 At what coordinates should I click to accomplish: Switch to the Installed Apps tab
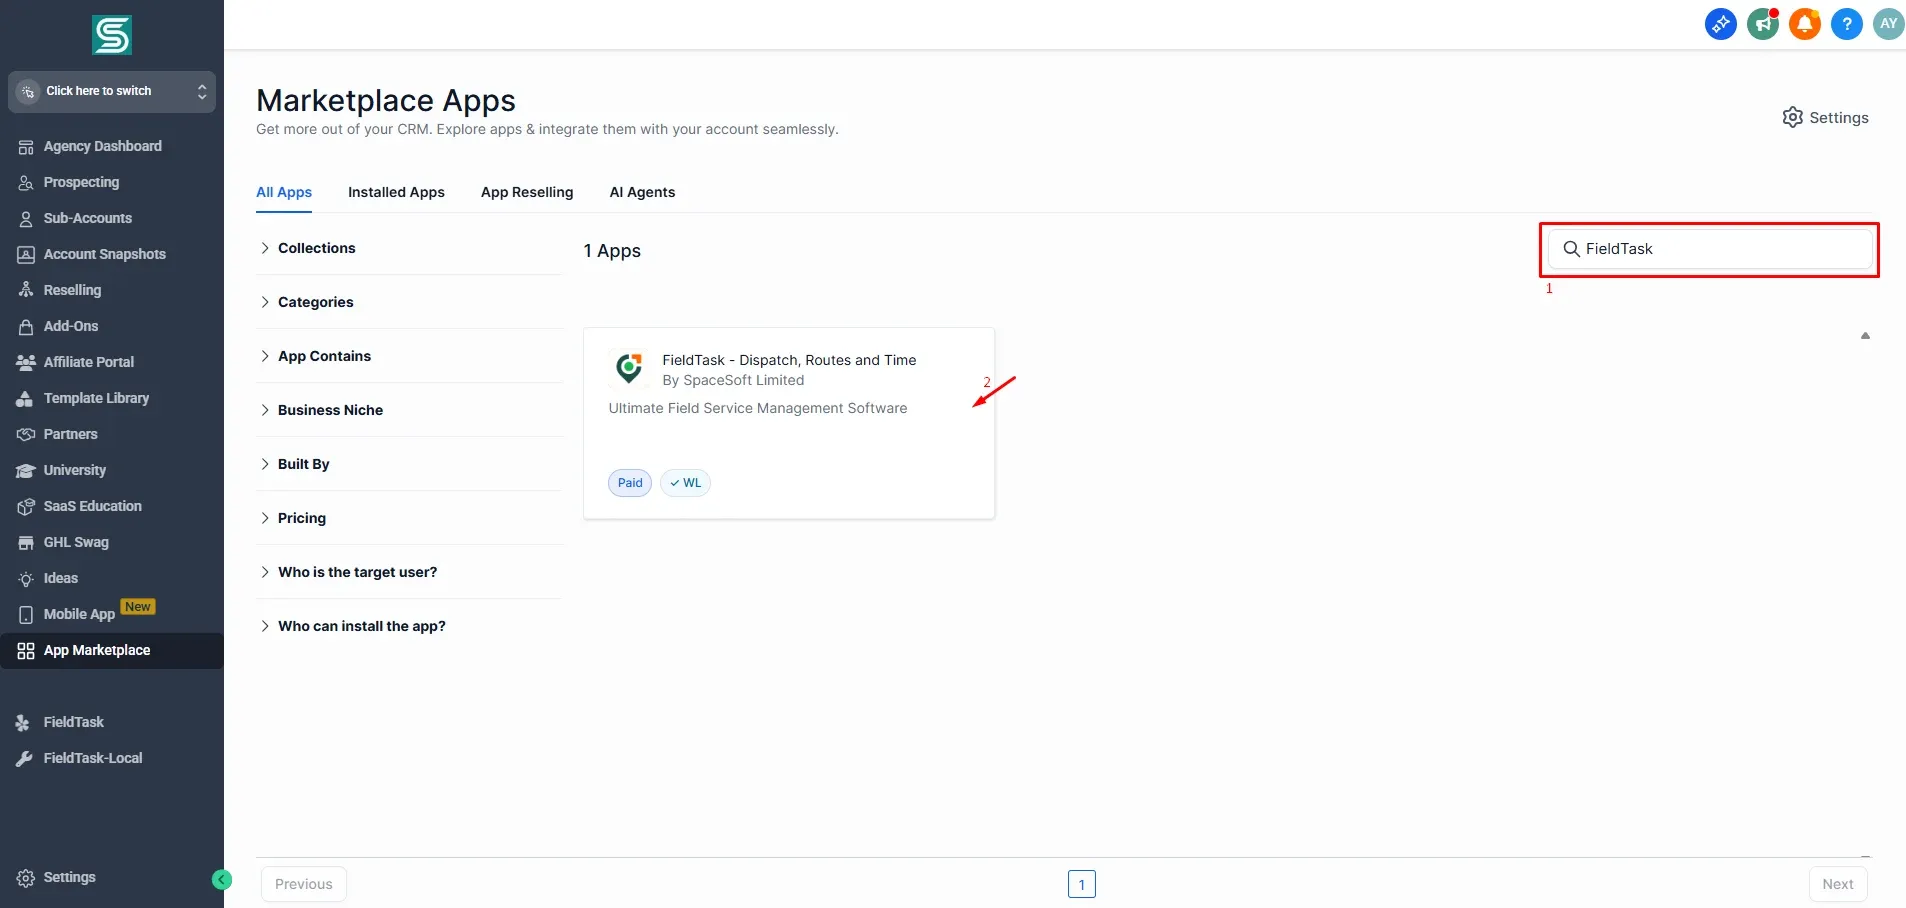point(396,192)
